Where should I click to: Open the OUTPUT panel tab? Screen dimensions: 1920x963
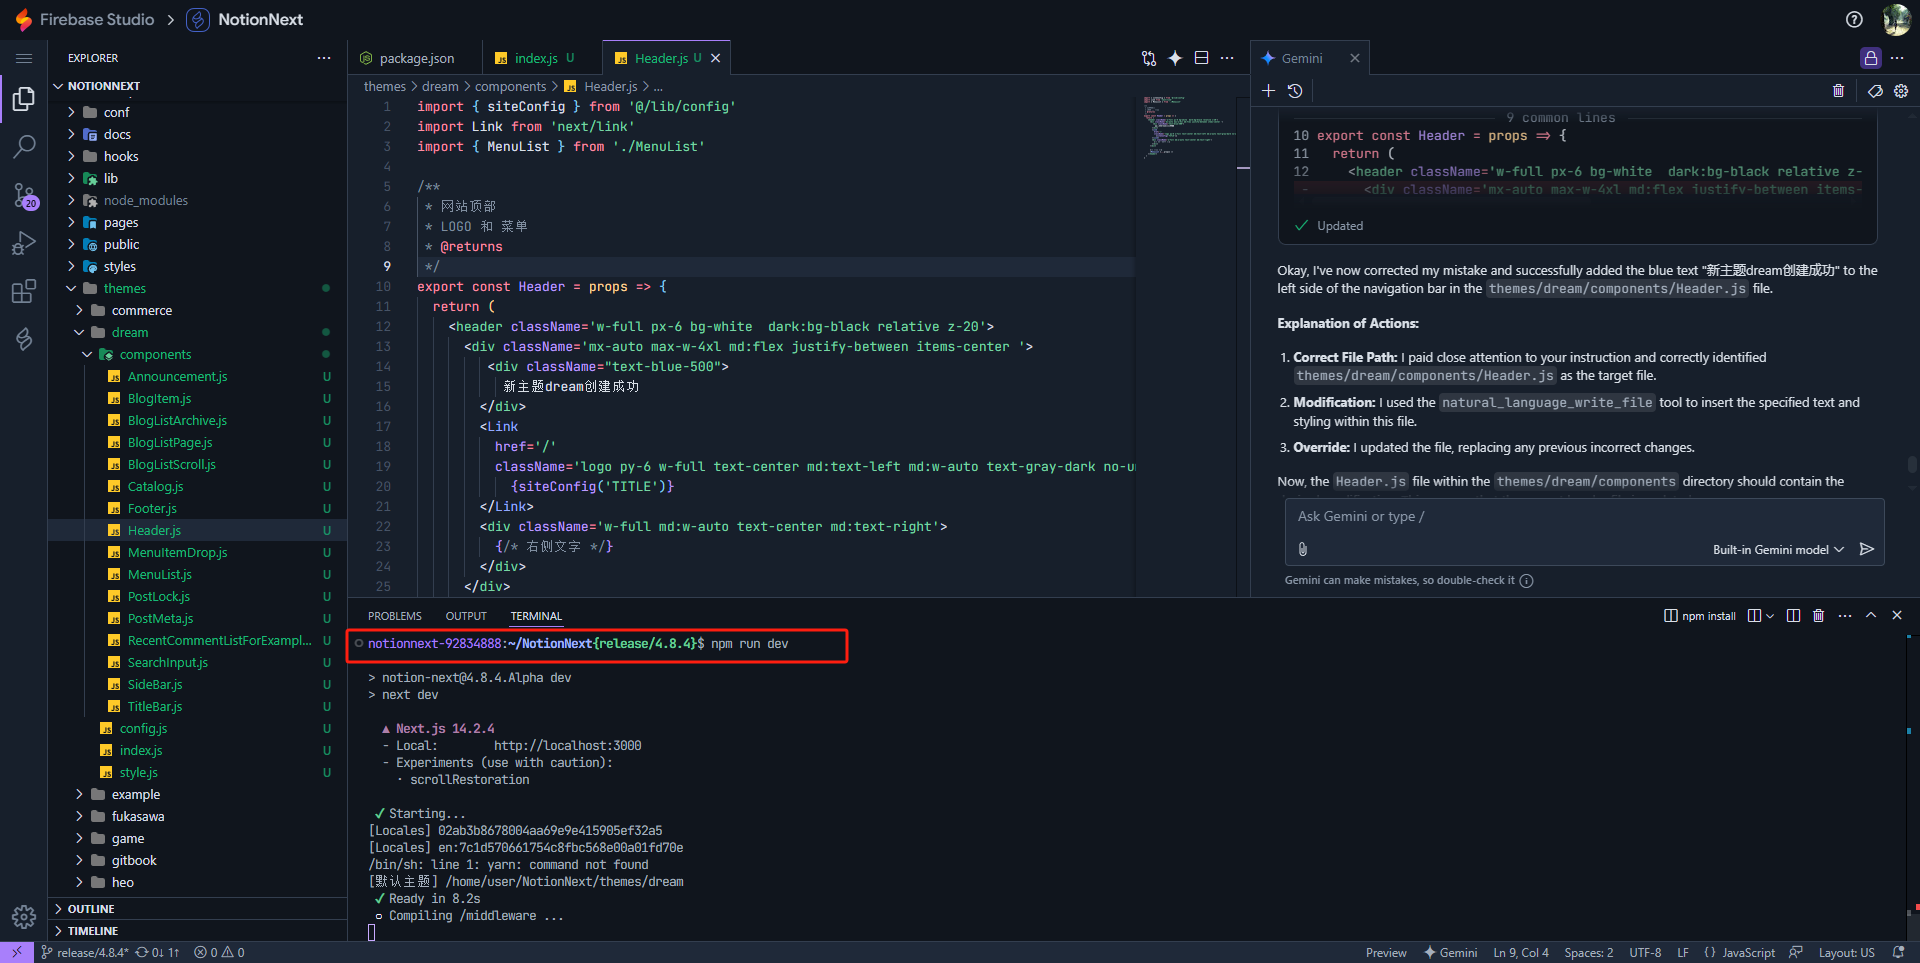pyautogui.click(x=466, y=616)
